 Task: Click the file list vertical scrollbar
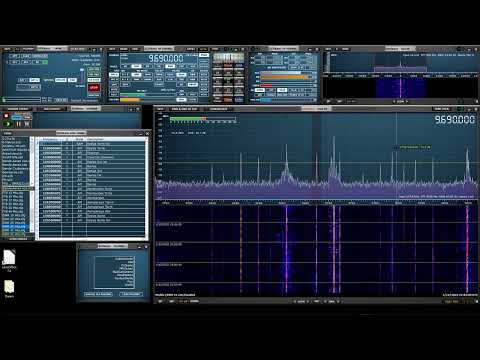coord(32,184)
